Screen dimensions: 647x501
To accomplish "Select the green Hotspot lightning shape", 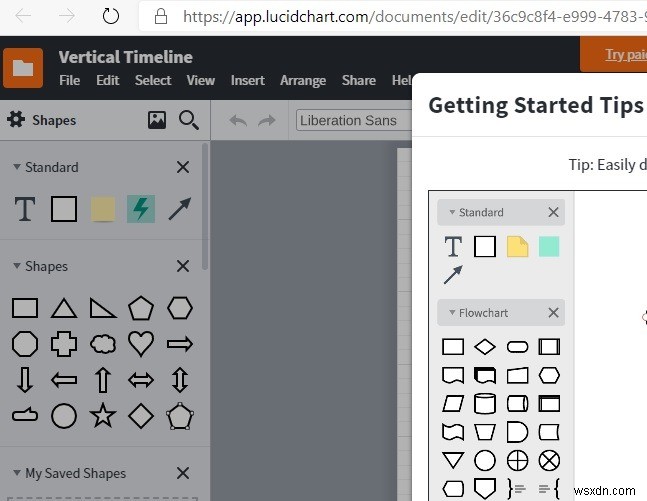I will (141, 209).
